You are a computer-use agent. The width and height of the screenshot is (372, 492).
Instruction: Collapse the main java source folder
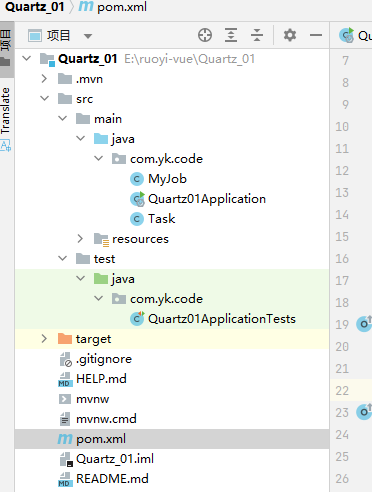coord(80,139)
